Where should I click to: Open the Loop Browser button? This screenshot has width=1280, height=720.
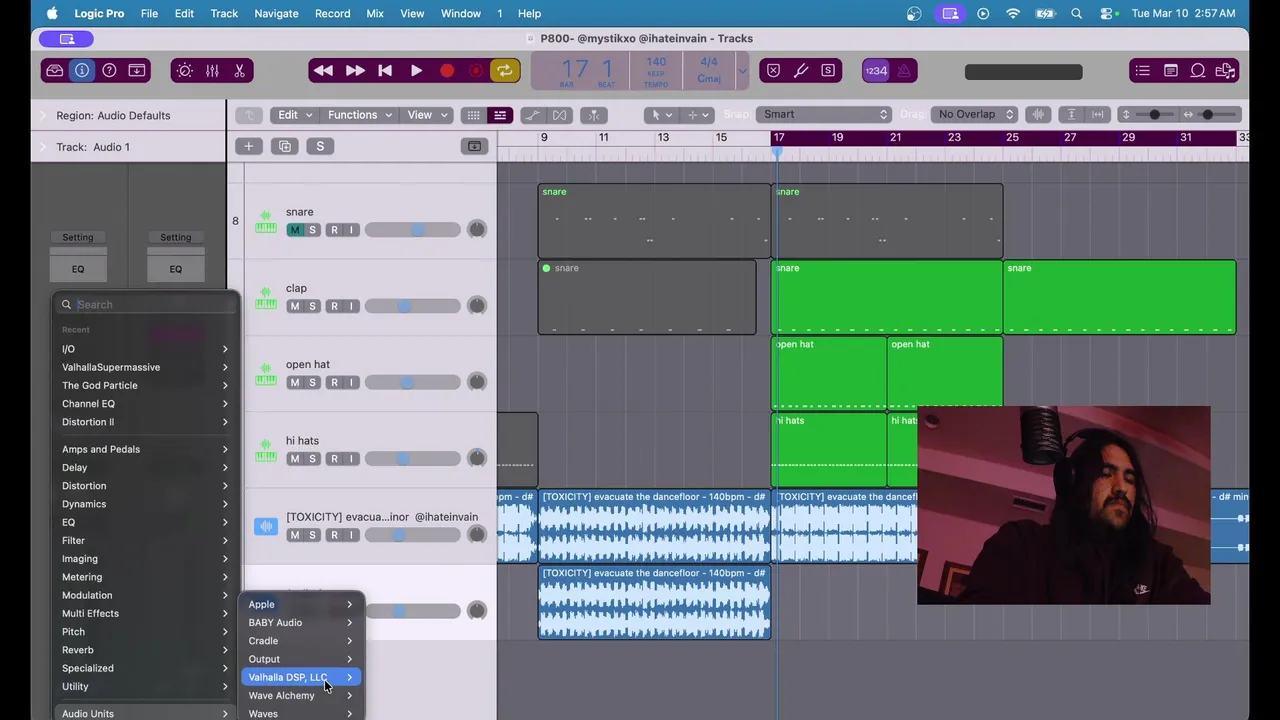1198,71
